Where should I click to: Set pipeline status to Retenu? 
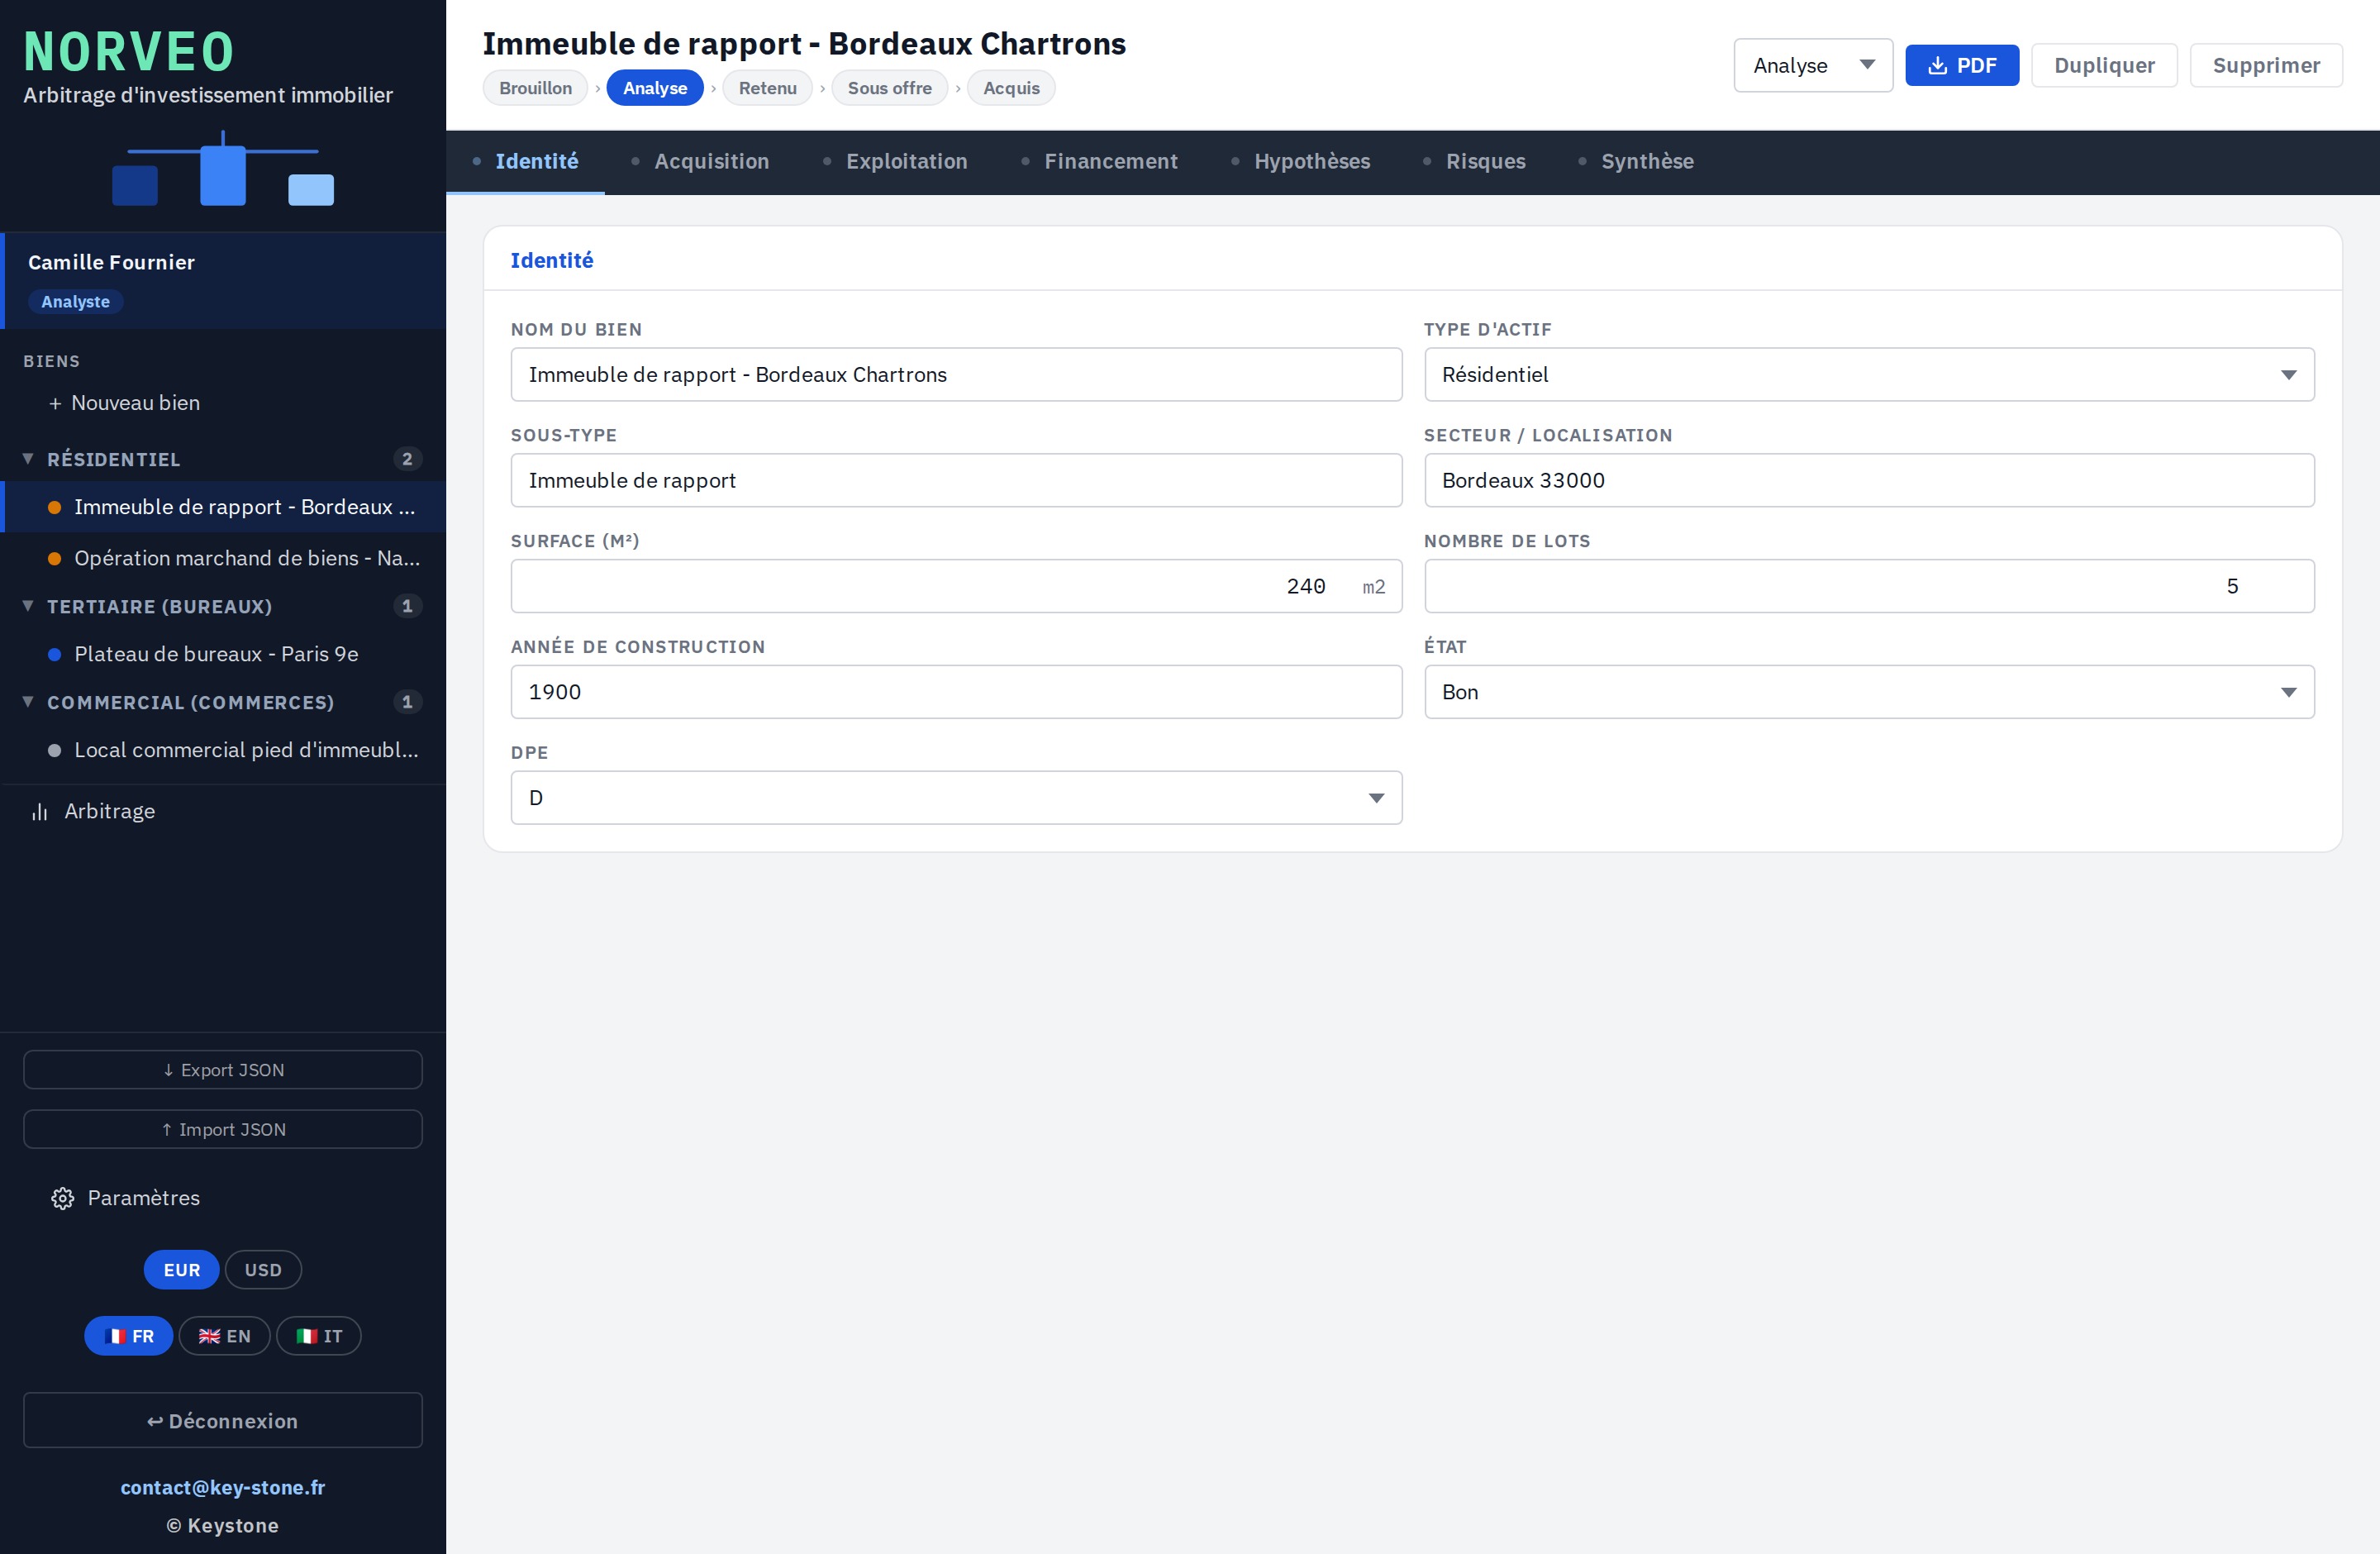click(767, 88)
